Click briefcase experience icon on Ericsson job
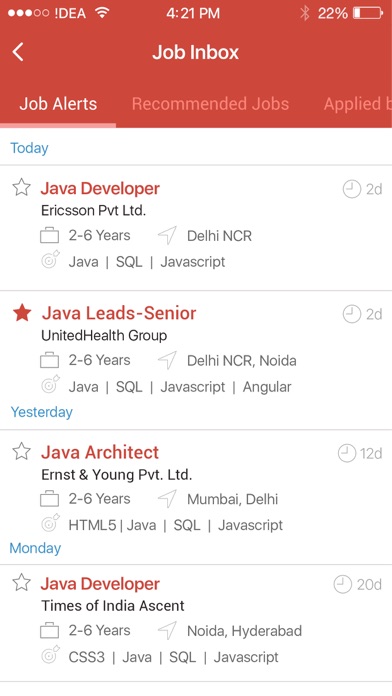Image resolution: width=392 pixels, height=696 pixels. [49, 236]
